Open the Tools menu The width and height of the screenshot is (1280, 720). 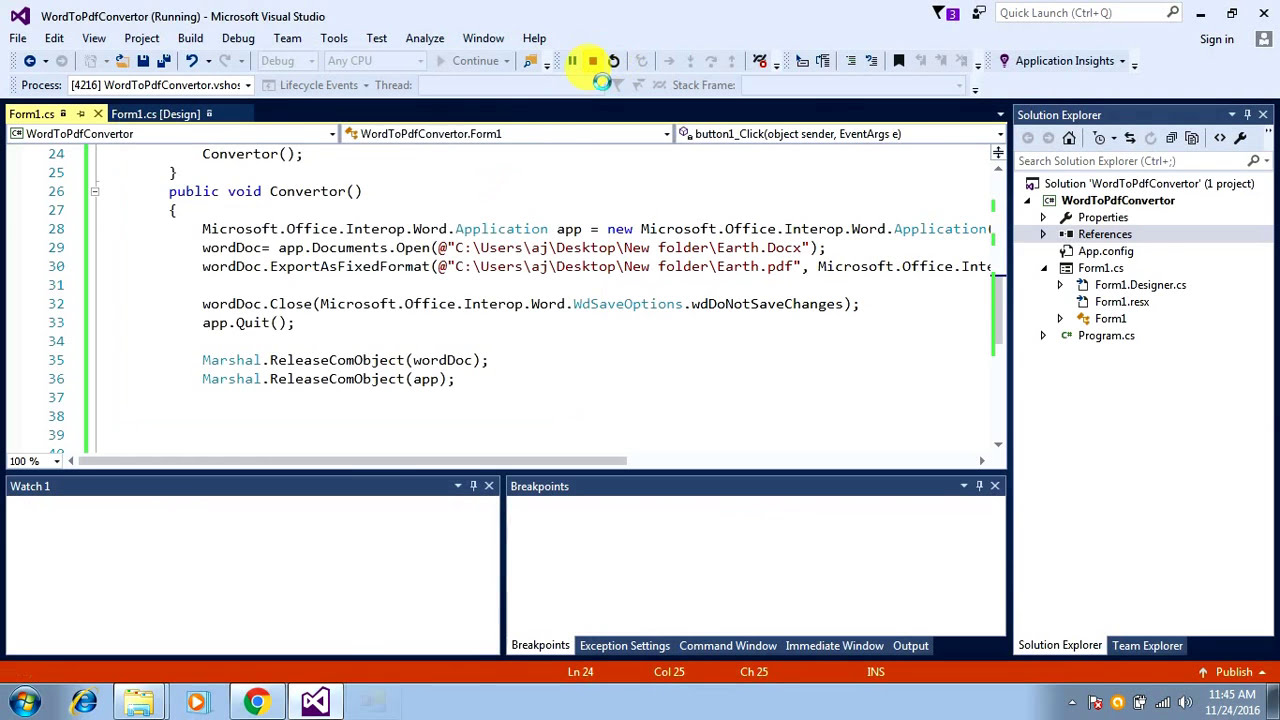pyautogui.click(x=334, y=38)
